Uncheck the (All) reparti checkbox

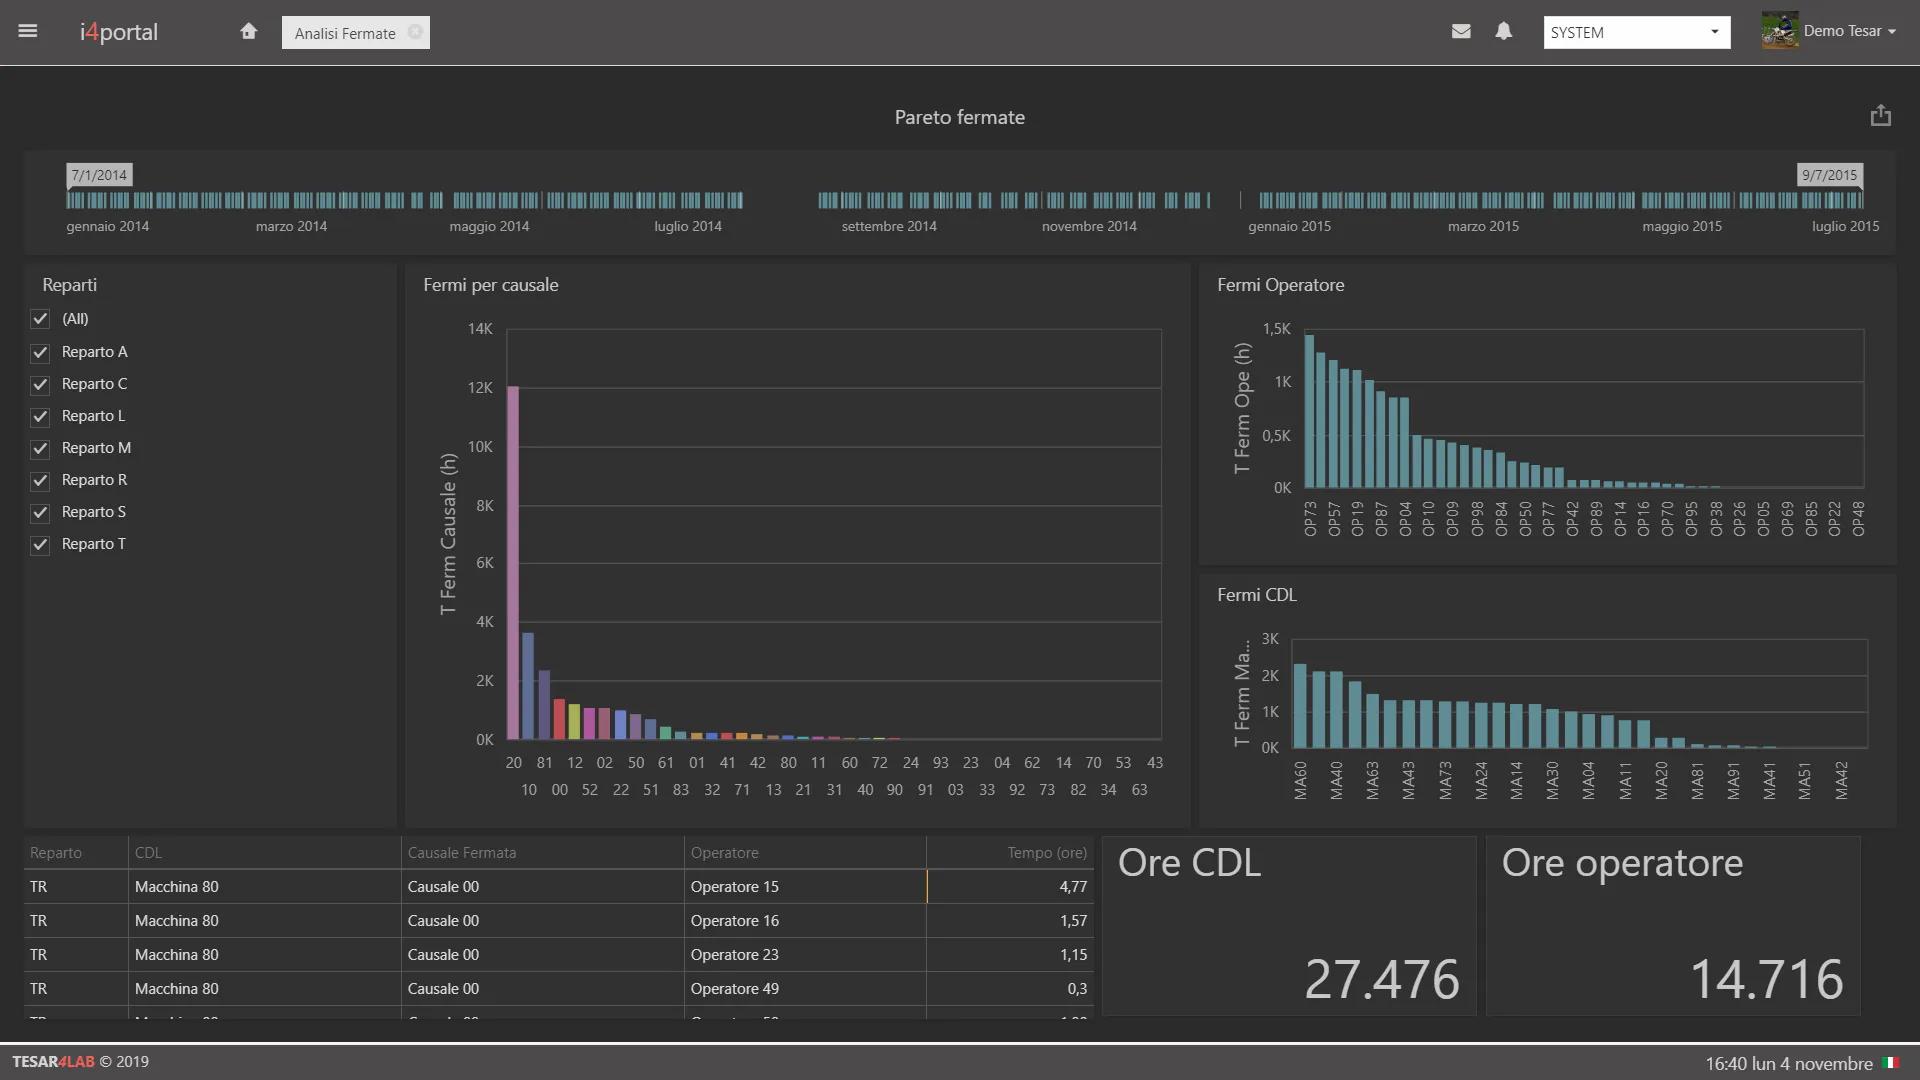pyautogui.click(x=40, y=319)
